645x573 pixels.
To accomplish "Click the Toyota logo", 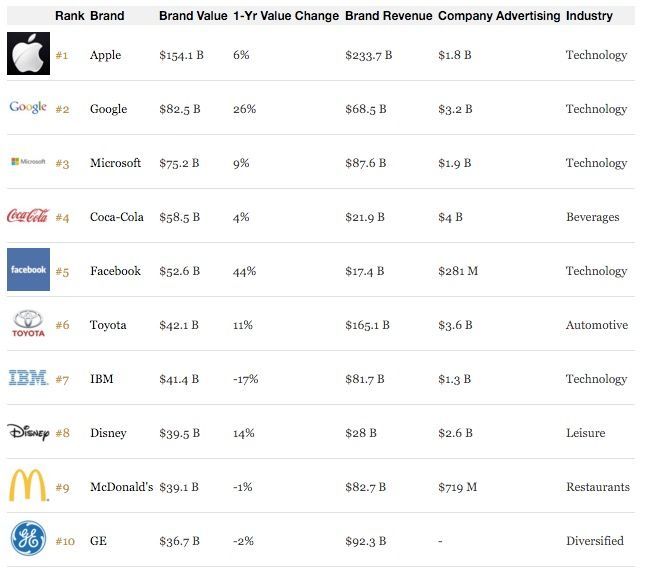I will [x=28, y=324].
